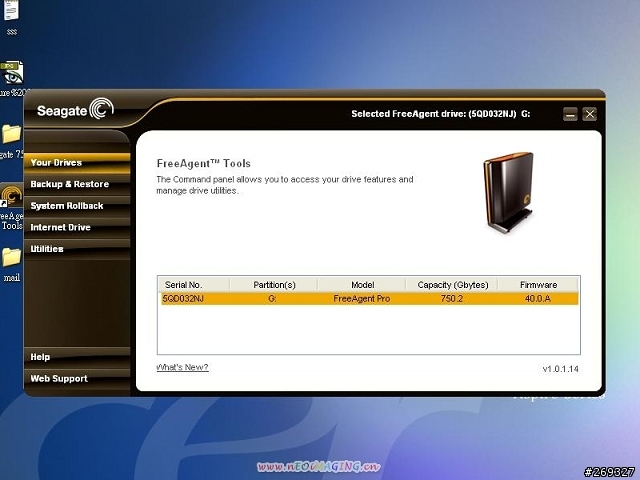The height and width of the screenshot is (480, 640).
Task: Click the v1.0.1.14 version text
Action: (x=560, y=369)
